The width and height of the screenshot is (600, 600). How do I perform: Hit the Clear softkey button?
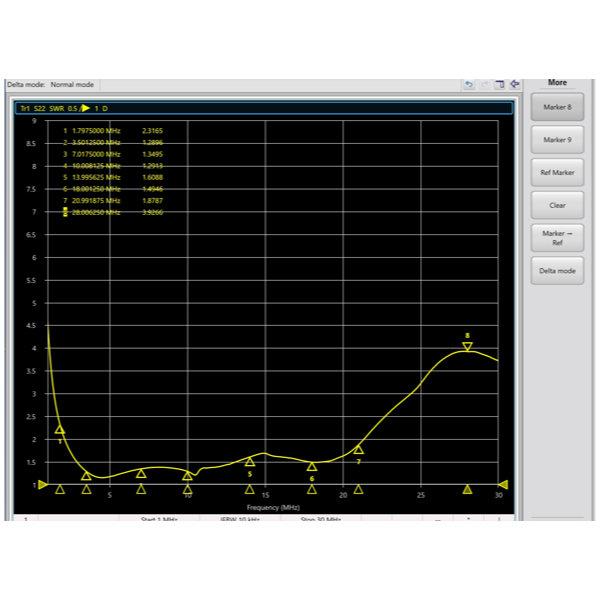point(557,205)
